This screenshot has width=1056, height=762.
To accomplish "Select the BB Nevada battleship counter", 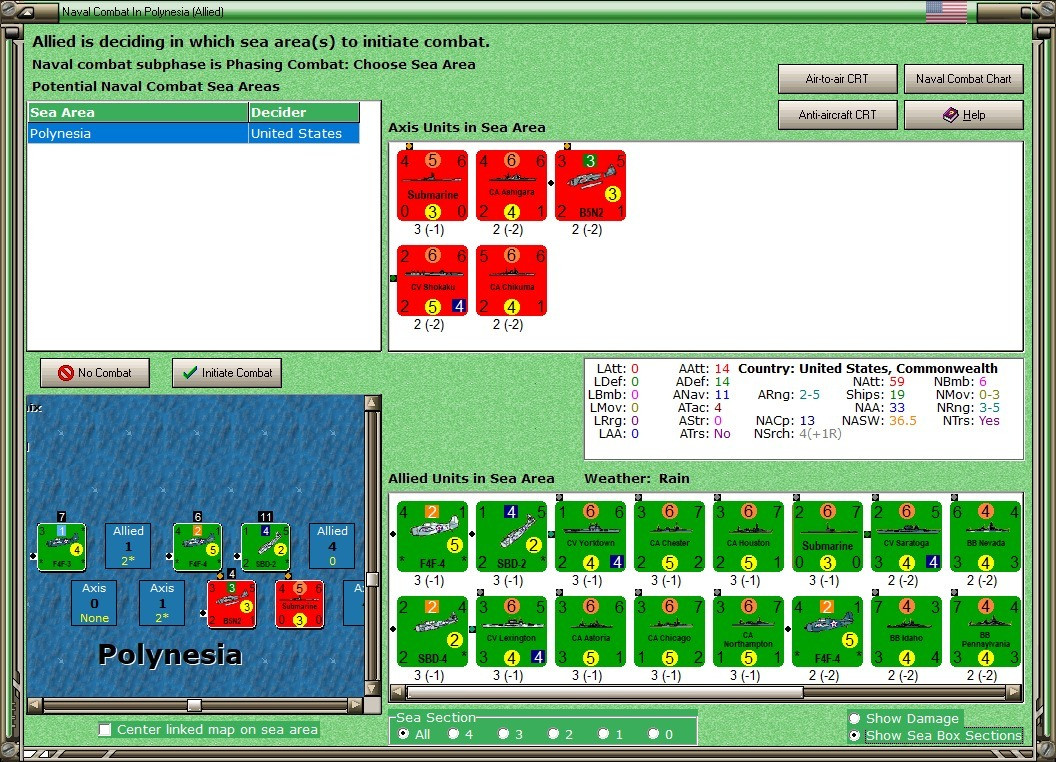I will [985, 536].
